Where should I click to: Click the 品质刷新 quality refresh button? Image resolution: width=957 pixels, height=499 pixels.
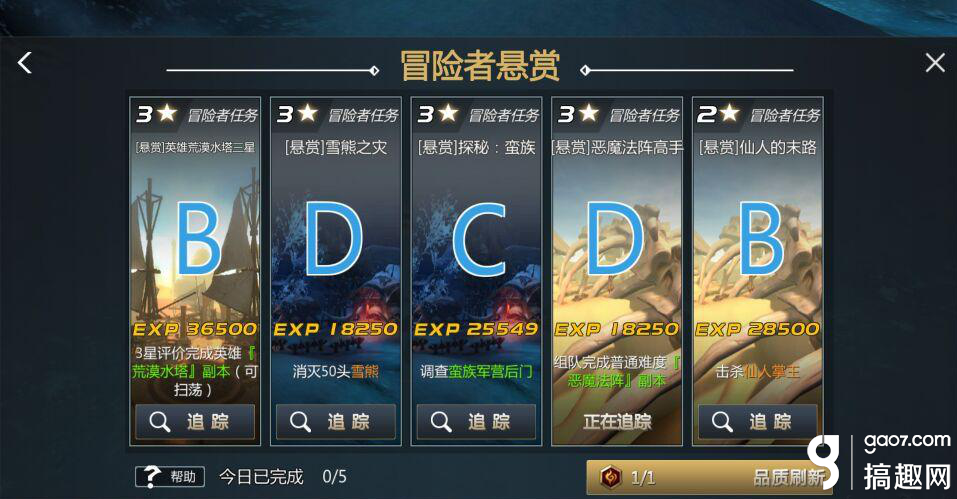pyautogui.click(x=709, y=476)
